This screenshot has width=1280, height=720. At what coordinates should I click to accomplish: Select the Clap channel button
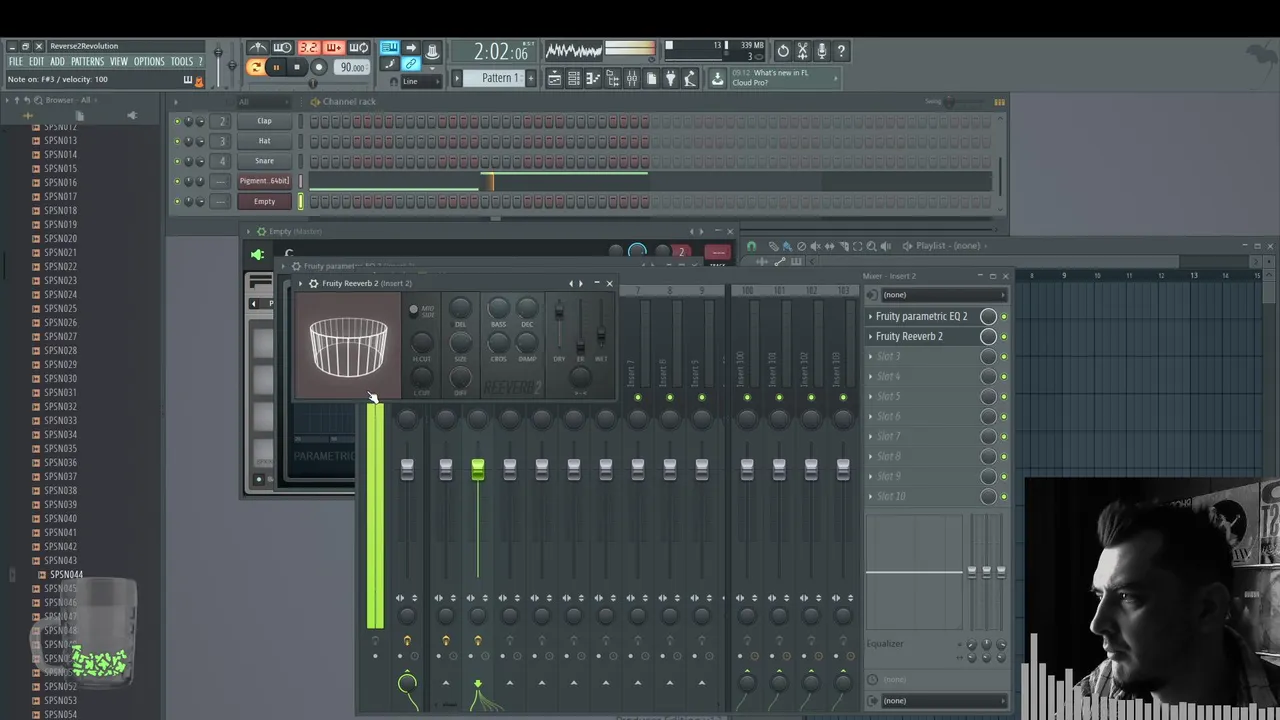pyautogui.click(x=264, y=121)
